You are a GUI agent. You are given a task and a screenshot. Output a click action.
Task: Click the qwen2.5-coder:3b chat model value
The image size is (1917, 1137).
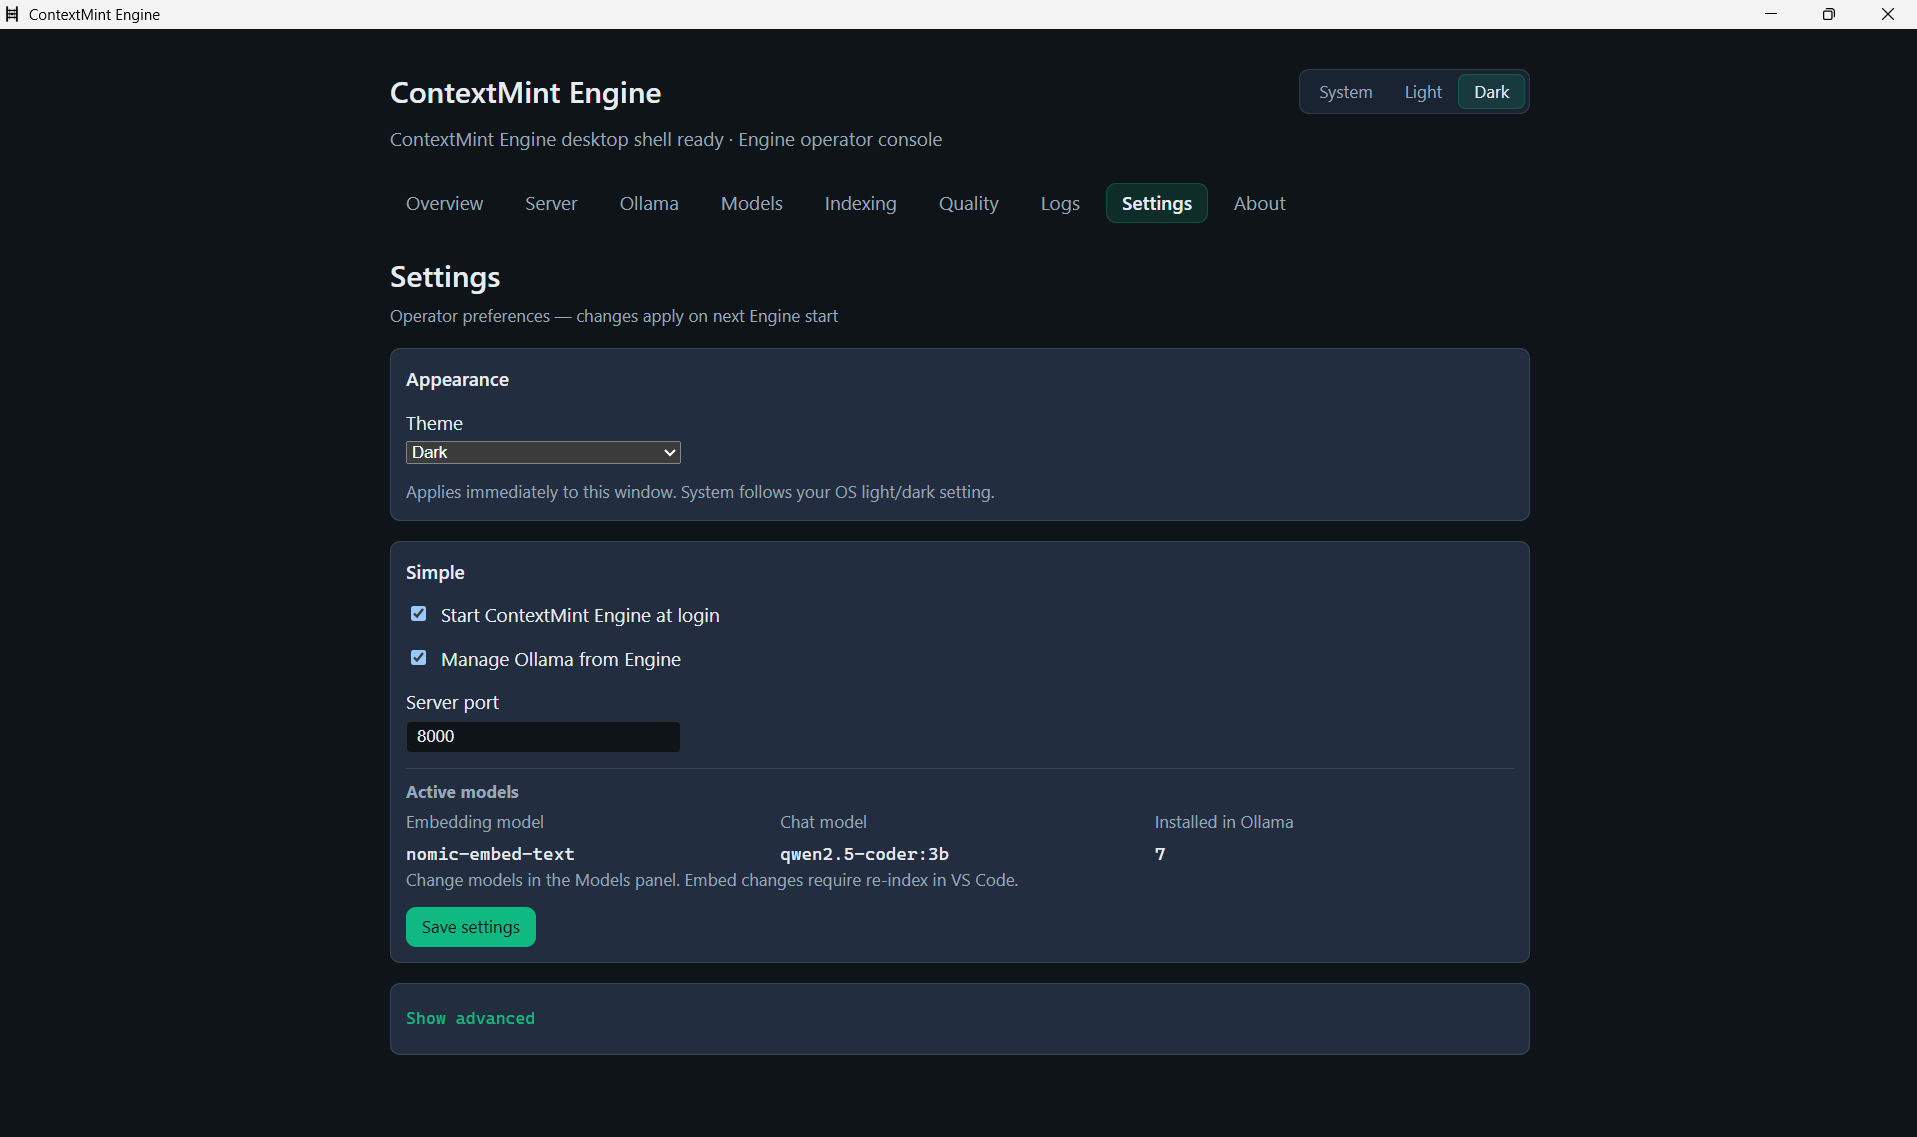864,854
